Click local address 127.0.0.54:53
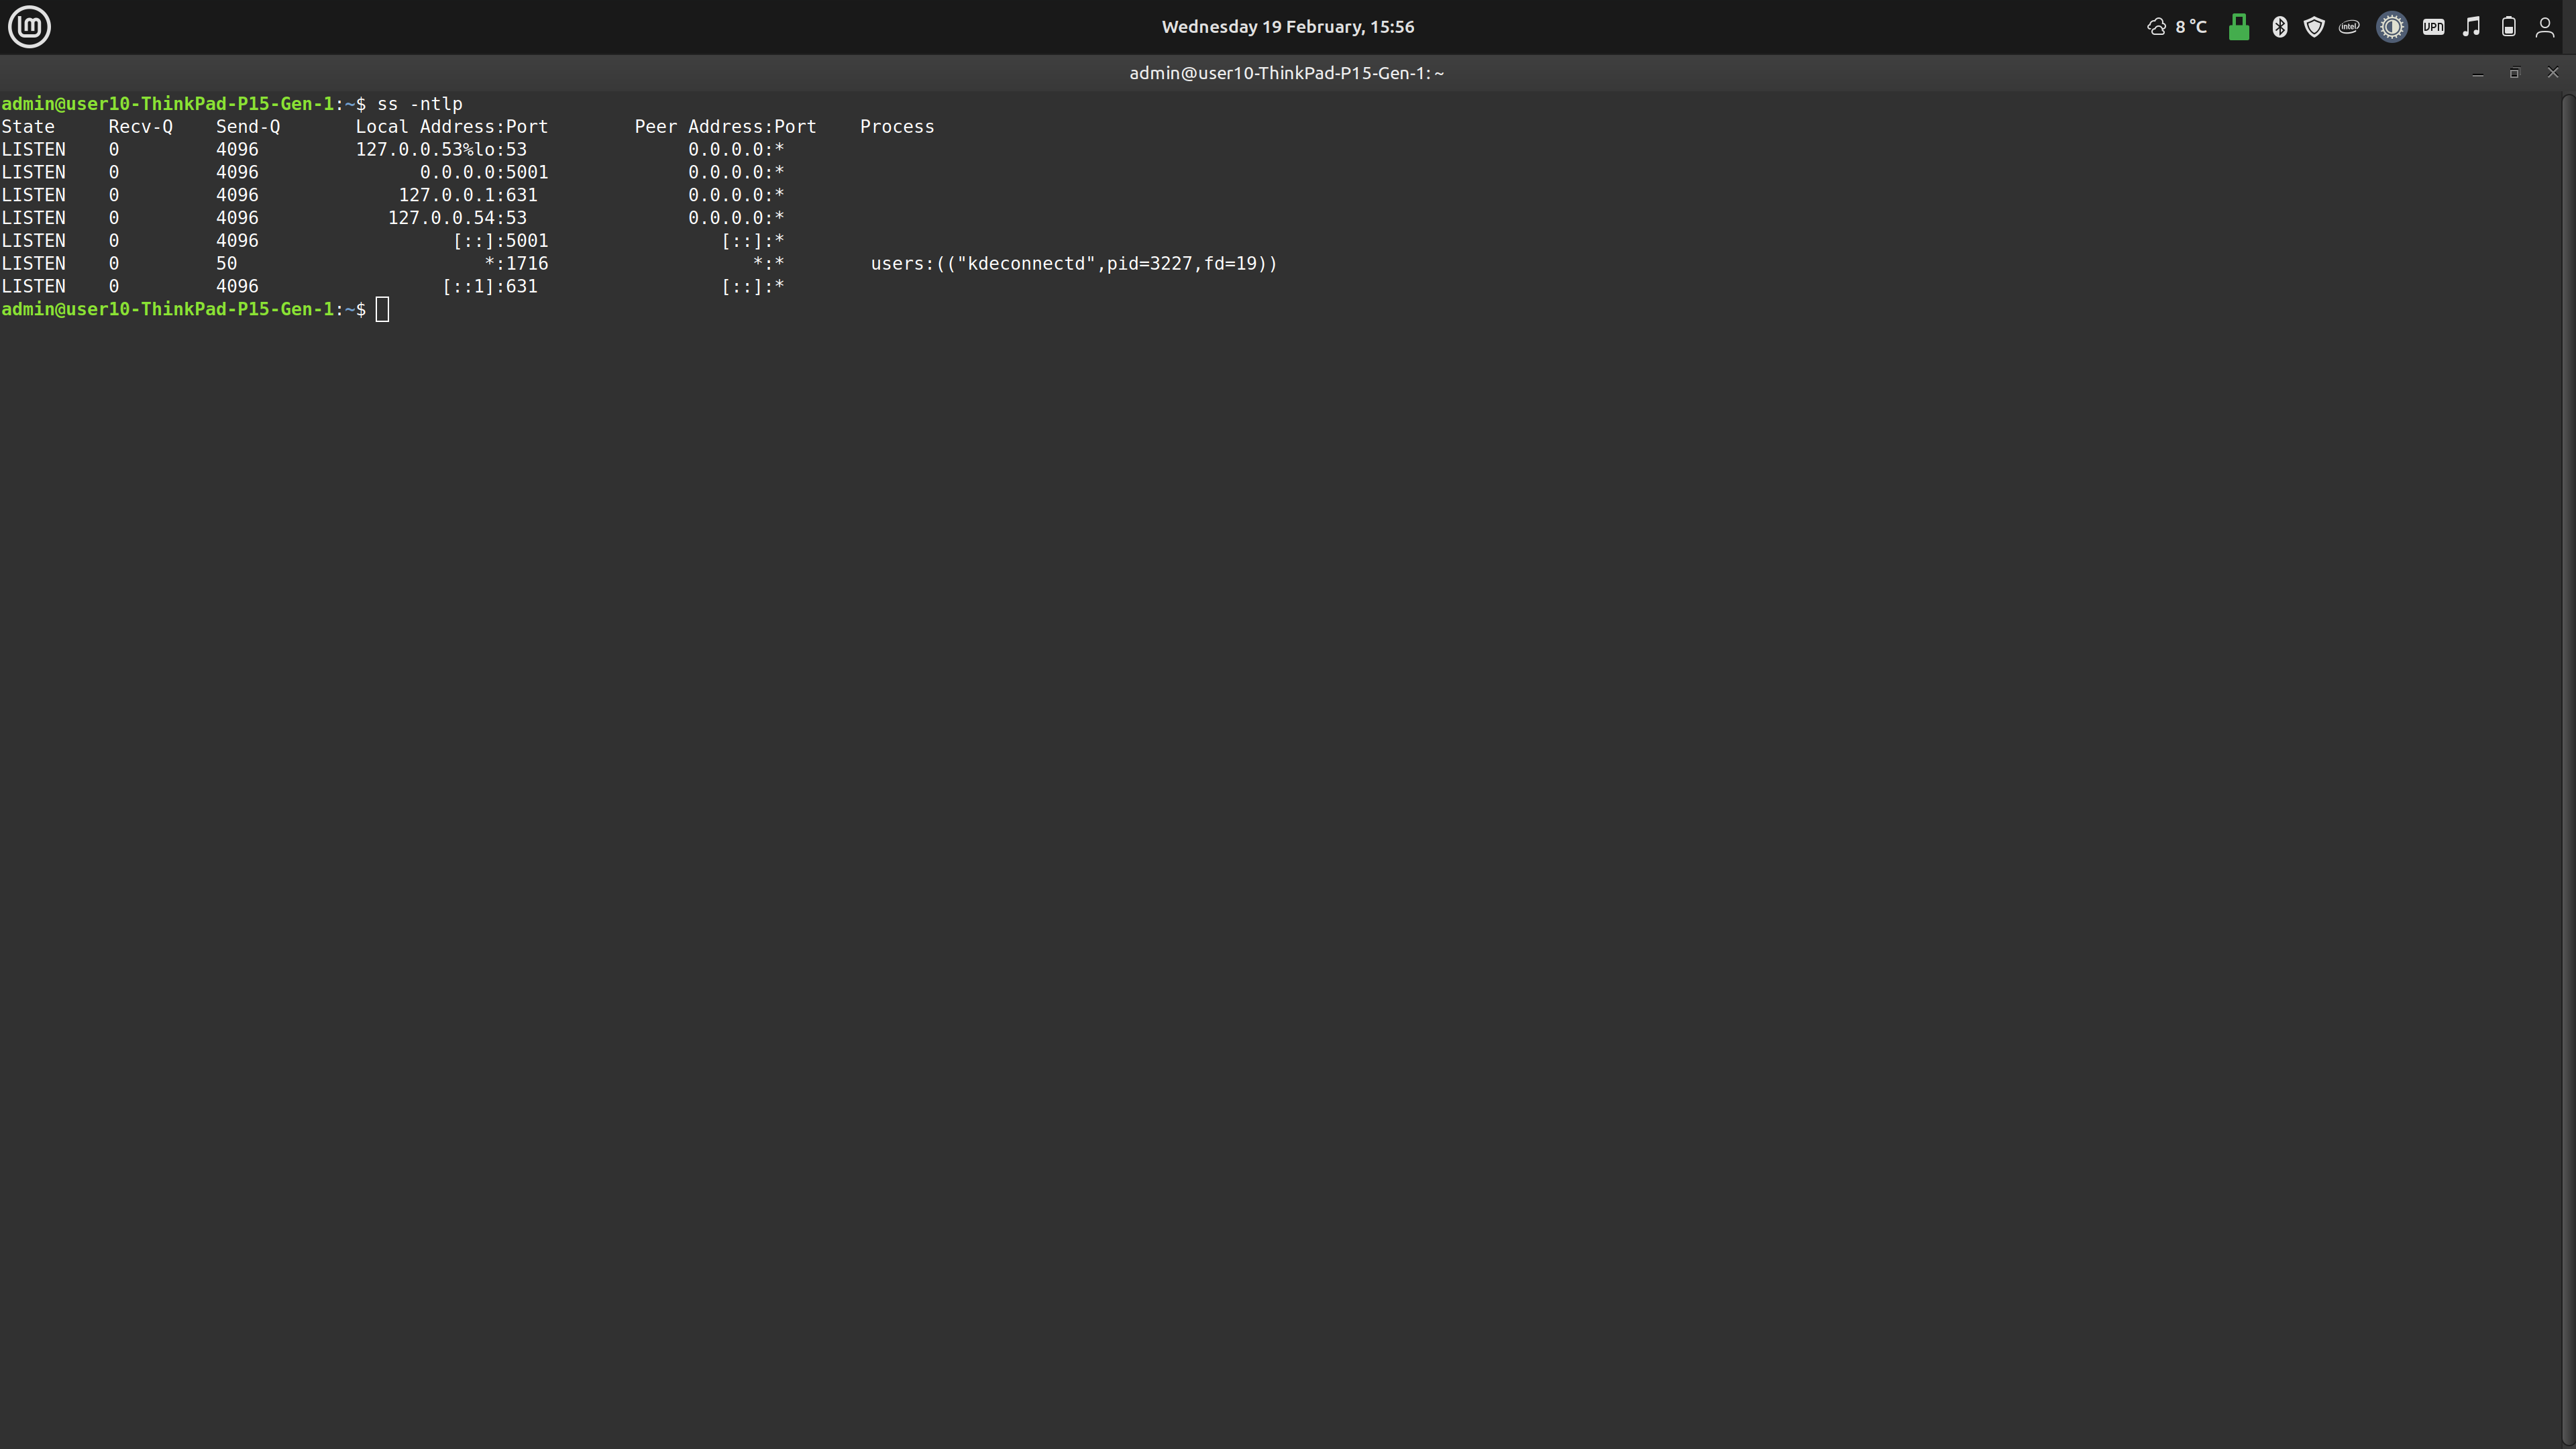2576x1449 pixels. (x=457, y=218)
